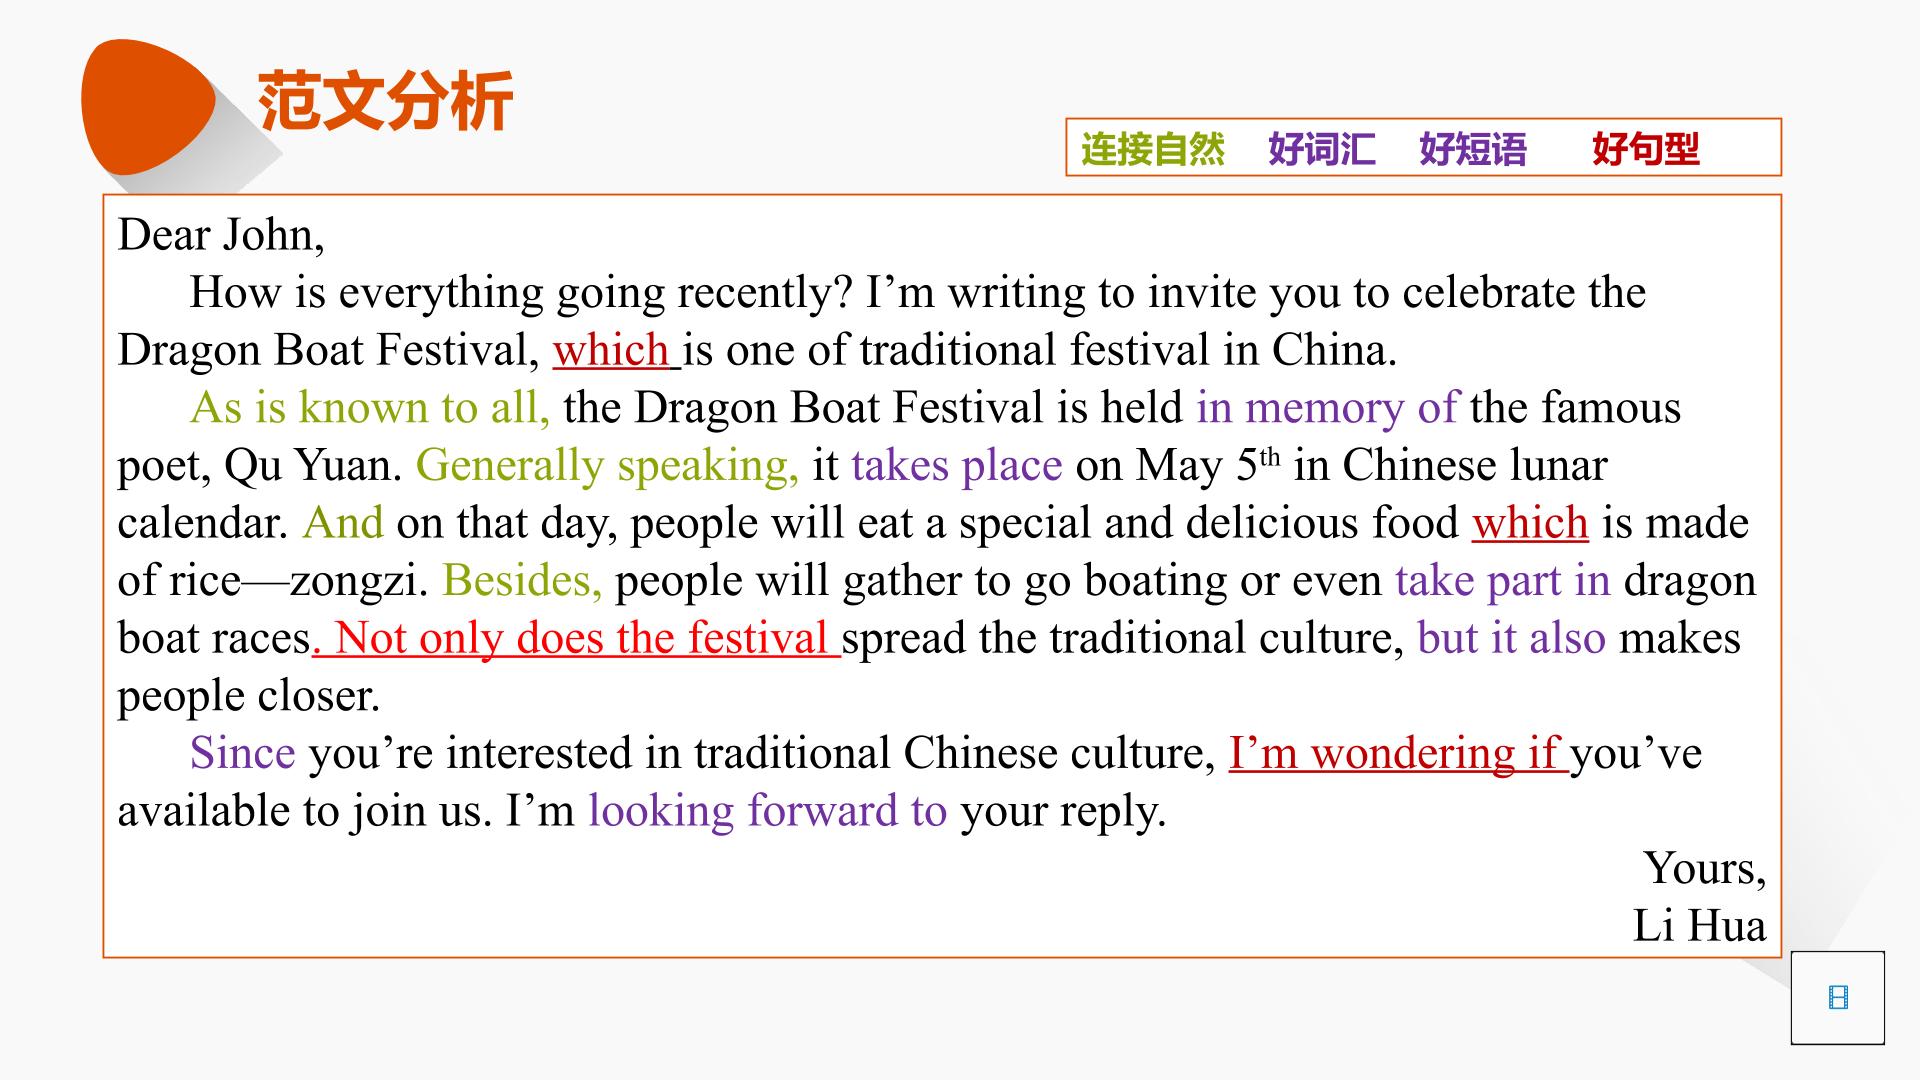1920x1080 pixels.
Task: Click the purple 好短语 legend label
Action: point(1473,149)
